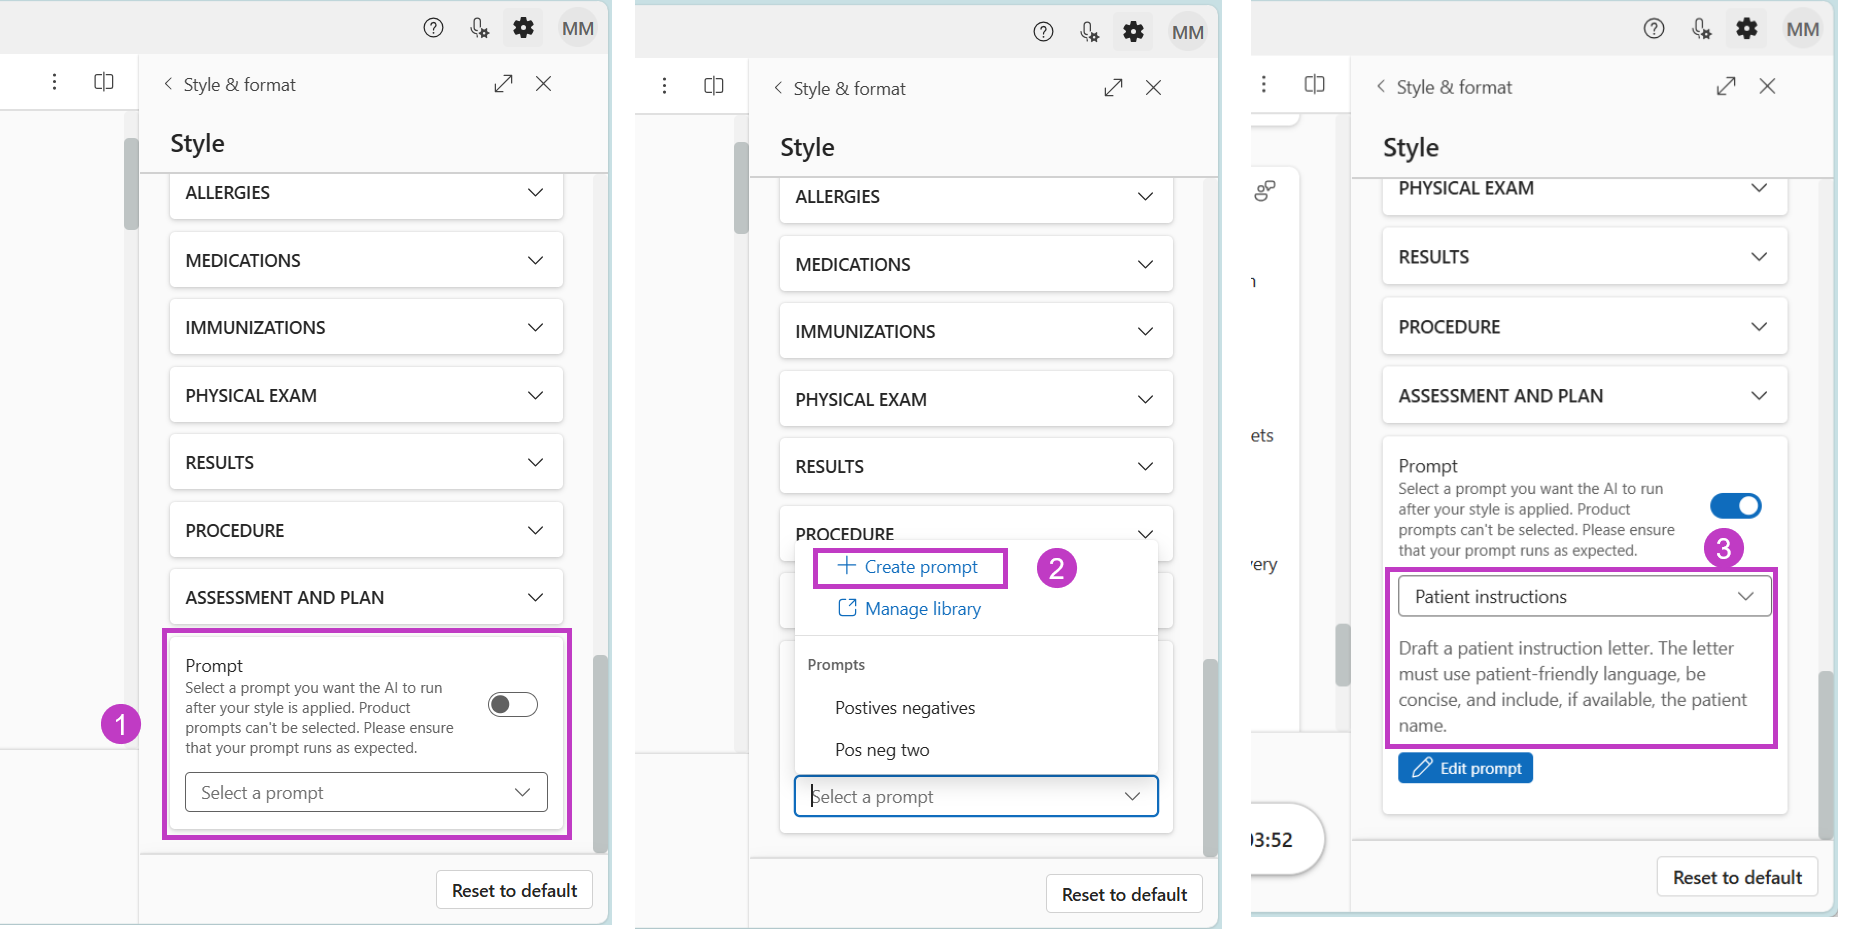This screenshot has width=1850, height=929.
Task: Choose the Postives negatives prompt
Action: (904, 707)
